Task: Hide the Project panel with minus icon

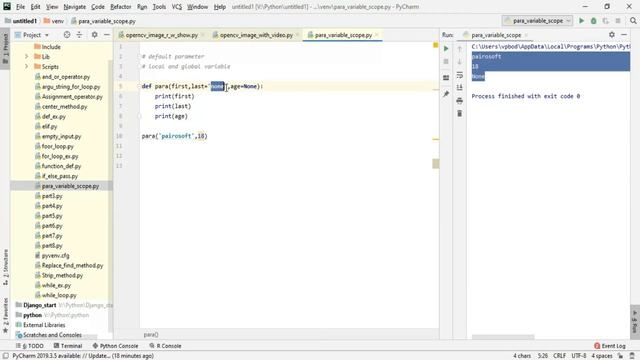Action: point(107,35)
